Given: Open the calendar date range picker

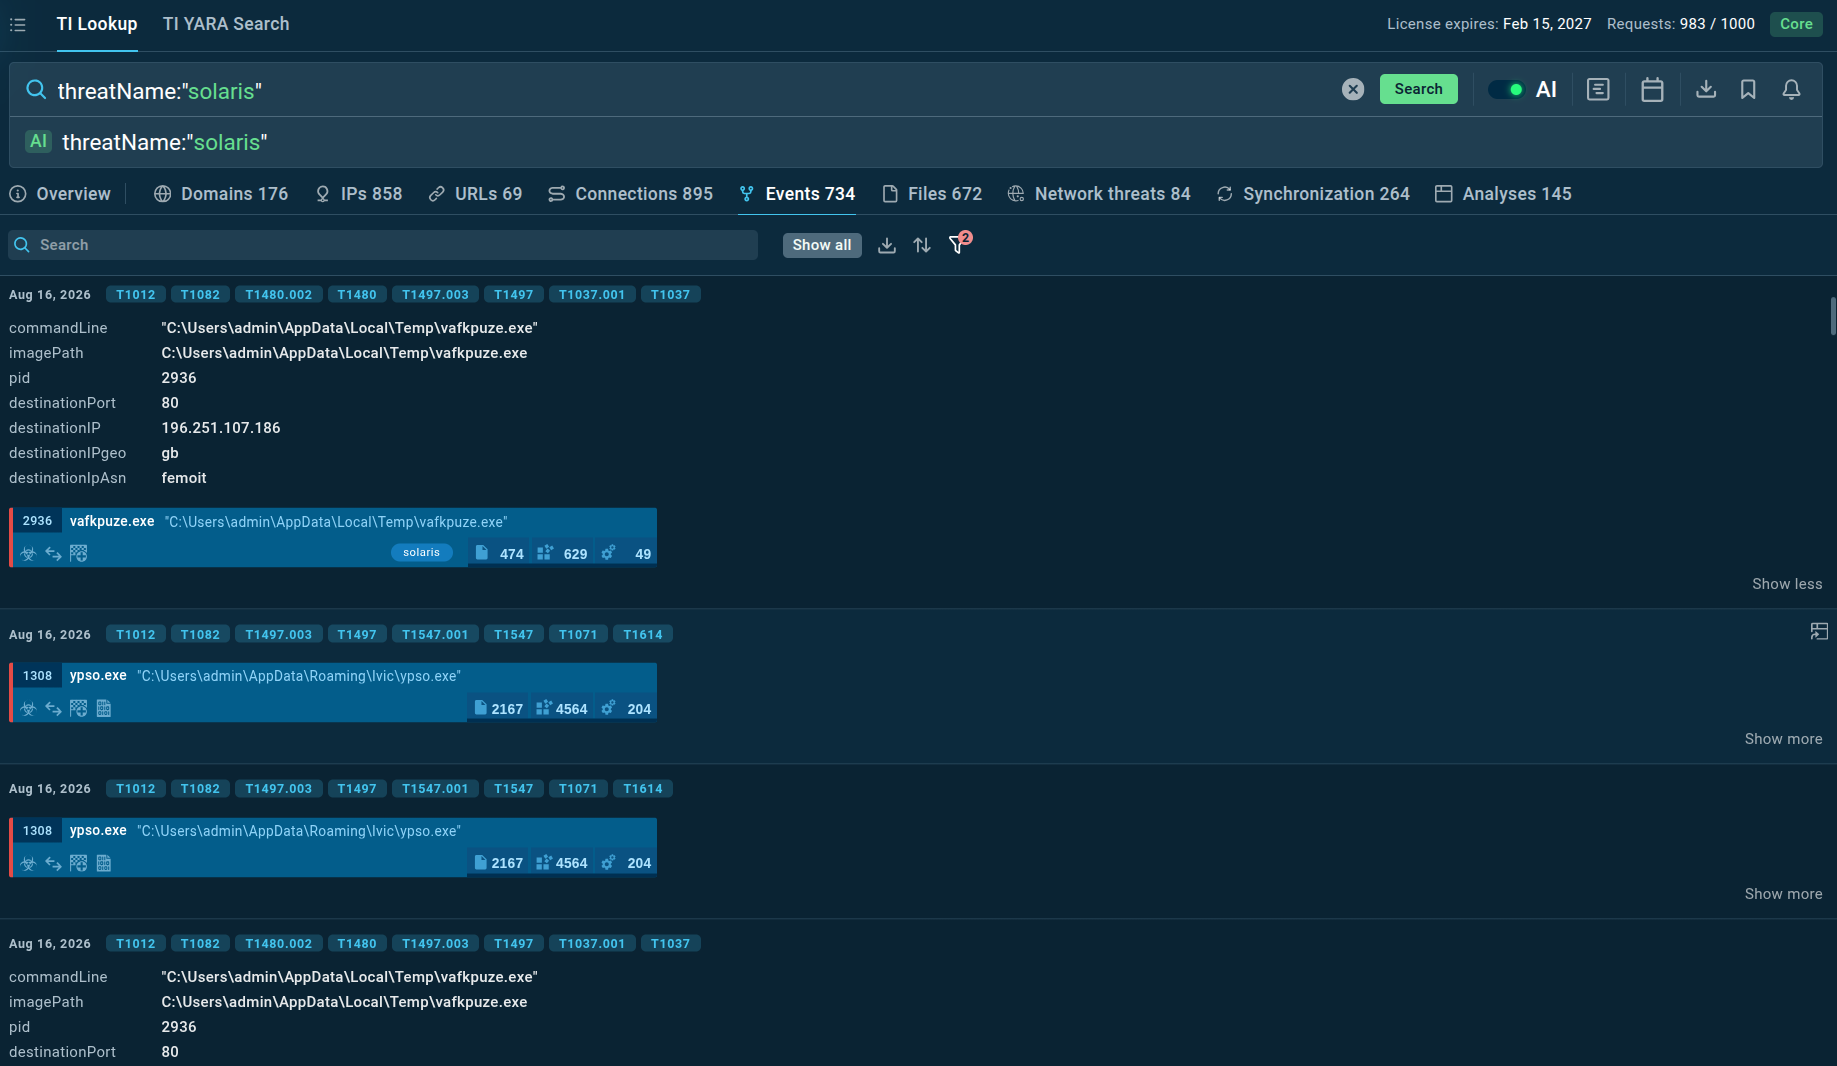Looking at the screenshot, I should (x=1652, y=89).
